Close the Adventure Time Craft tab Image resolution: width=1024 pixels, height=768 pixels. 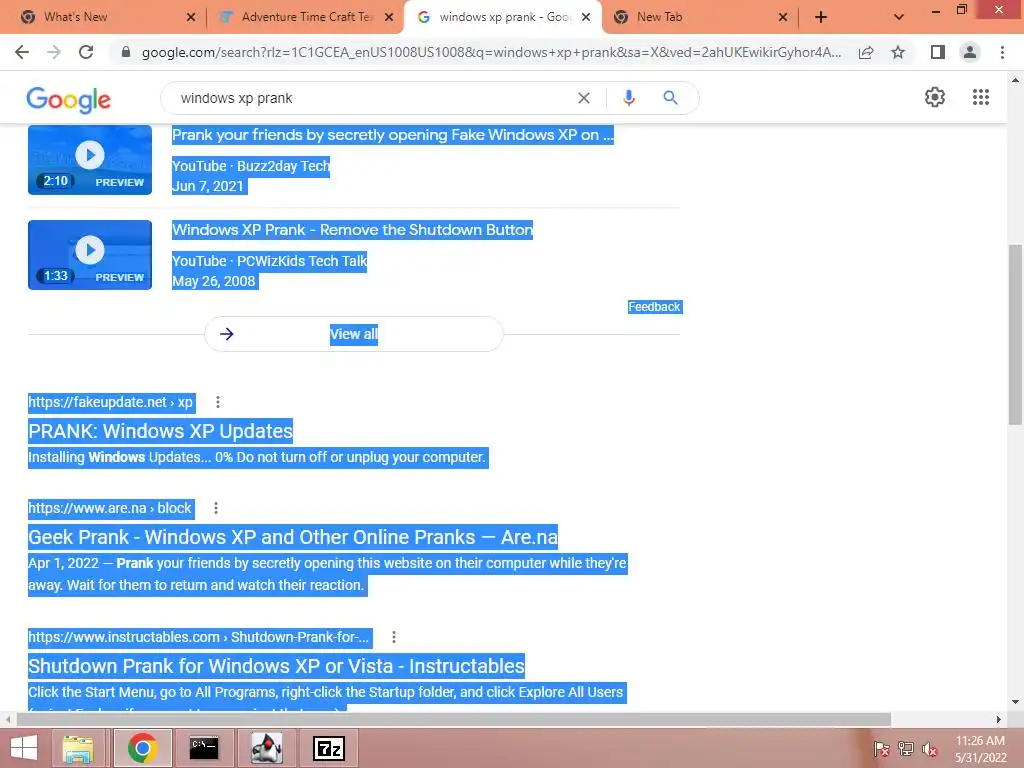389,17
